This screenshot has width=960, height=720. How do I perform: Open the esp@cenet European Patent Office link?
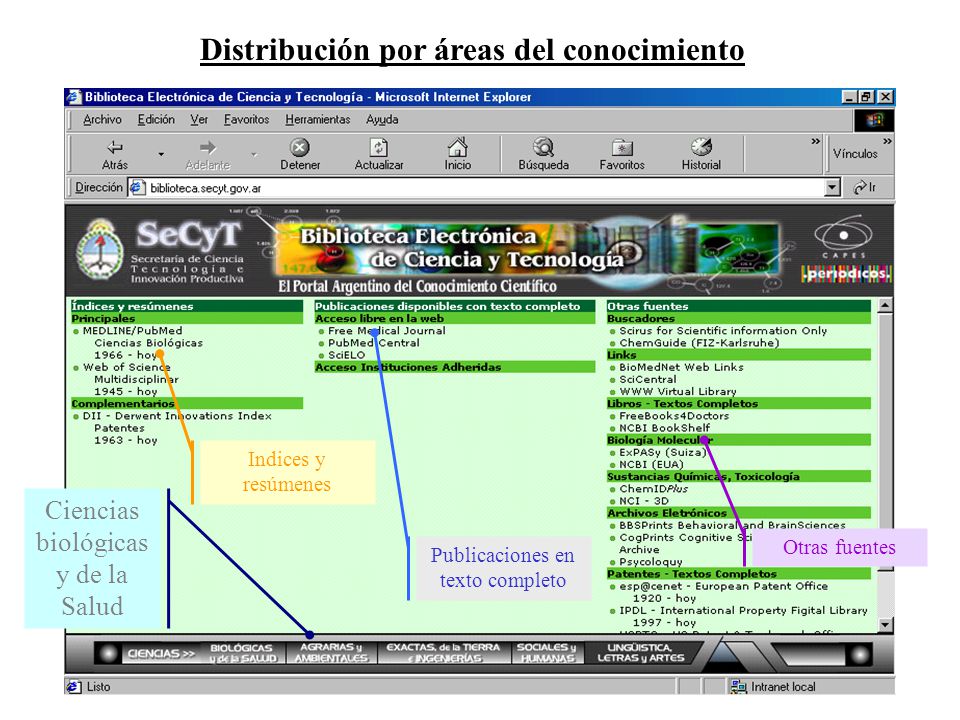coord(723,586)
